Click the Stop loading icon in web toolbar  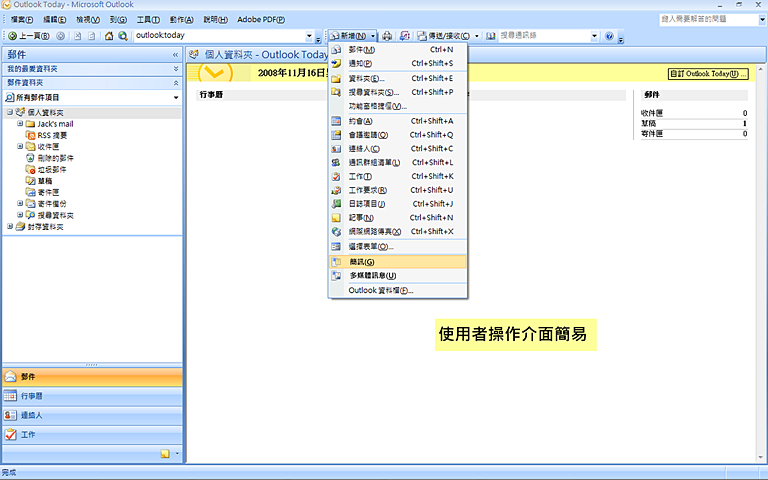pyautogui.click(x=77, y=36)
